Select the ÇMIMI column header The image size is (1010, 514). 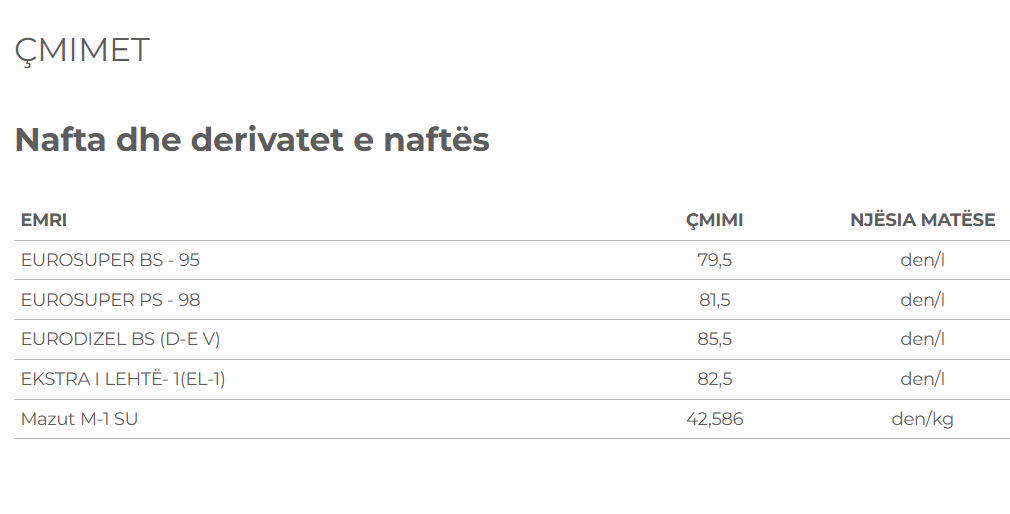click(x=714, y=220)
